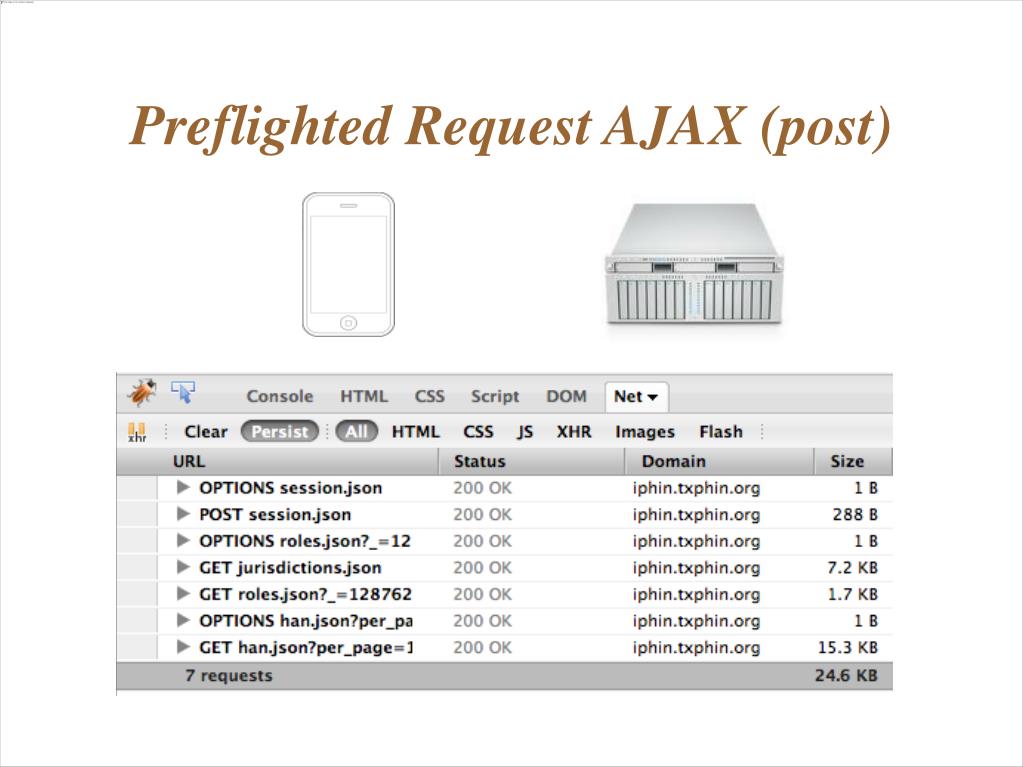Toggle the Persist button
The image size is (1023, 767).
[279, 432]
